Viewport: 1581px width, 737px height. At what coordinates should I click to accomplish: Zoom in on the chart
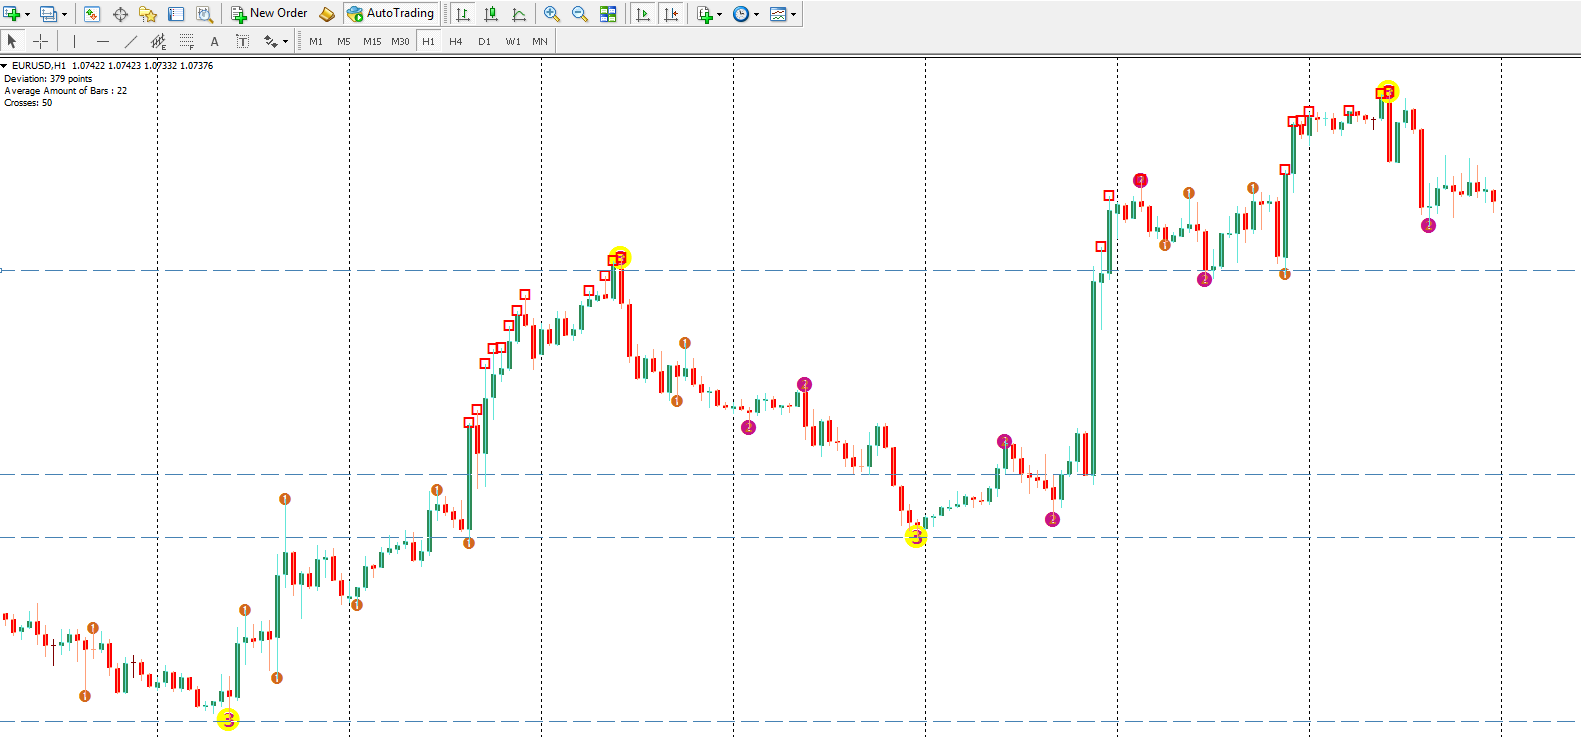[x=551, y=14]
